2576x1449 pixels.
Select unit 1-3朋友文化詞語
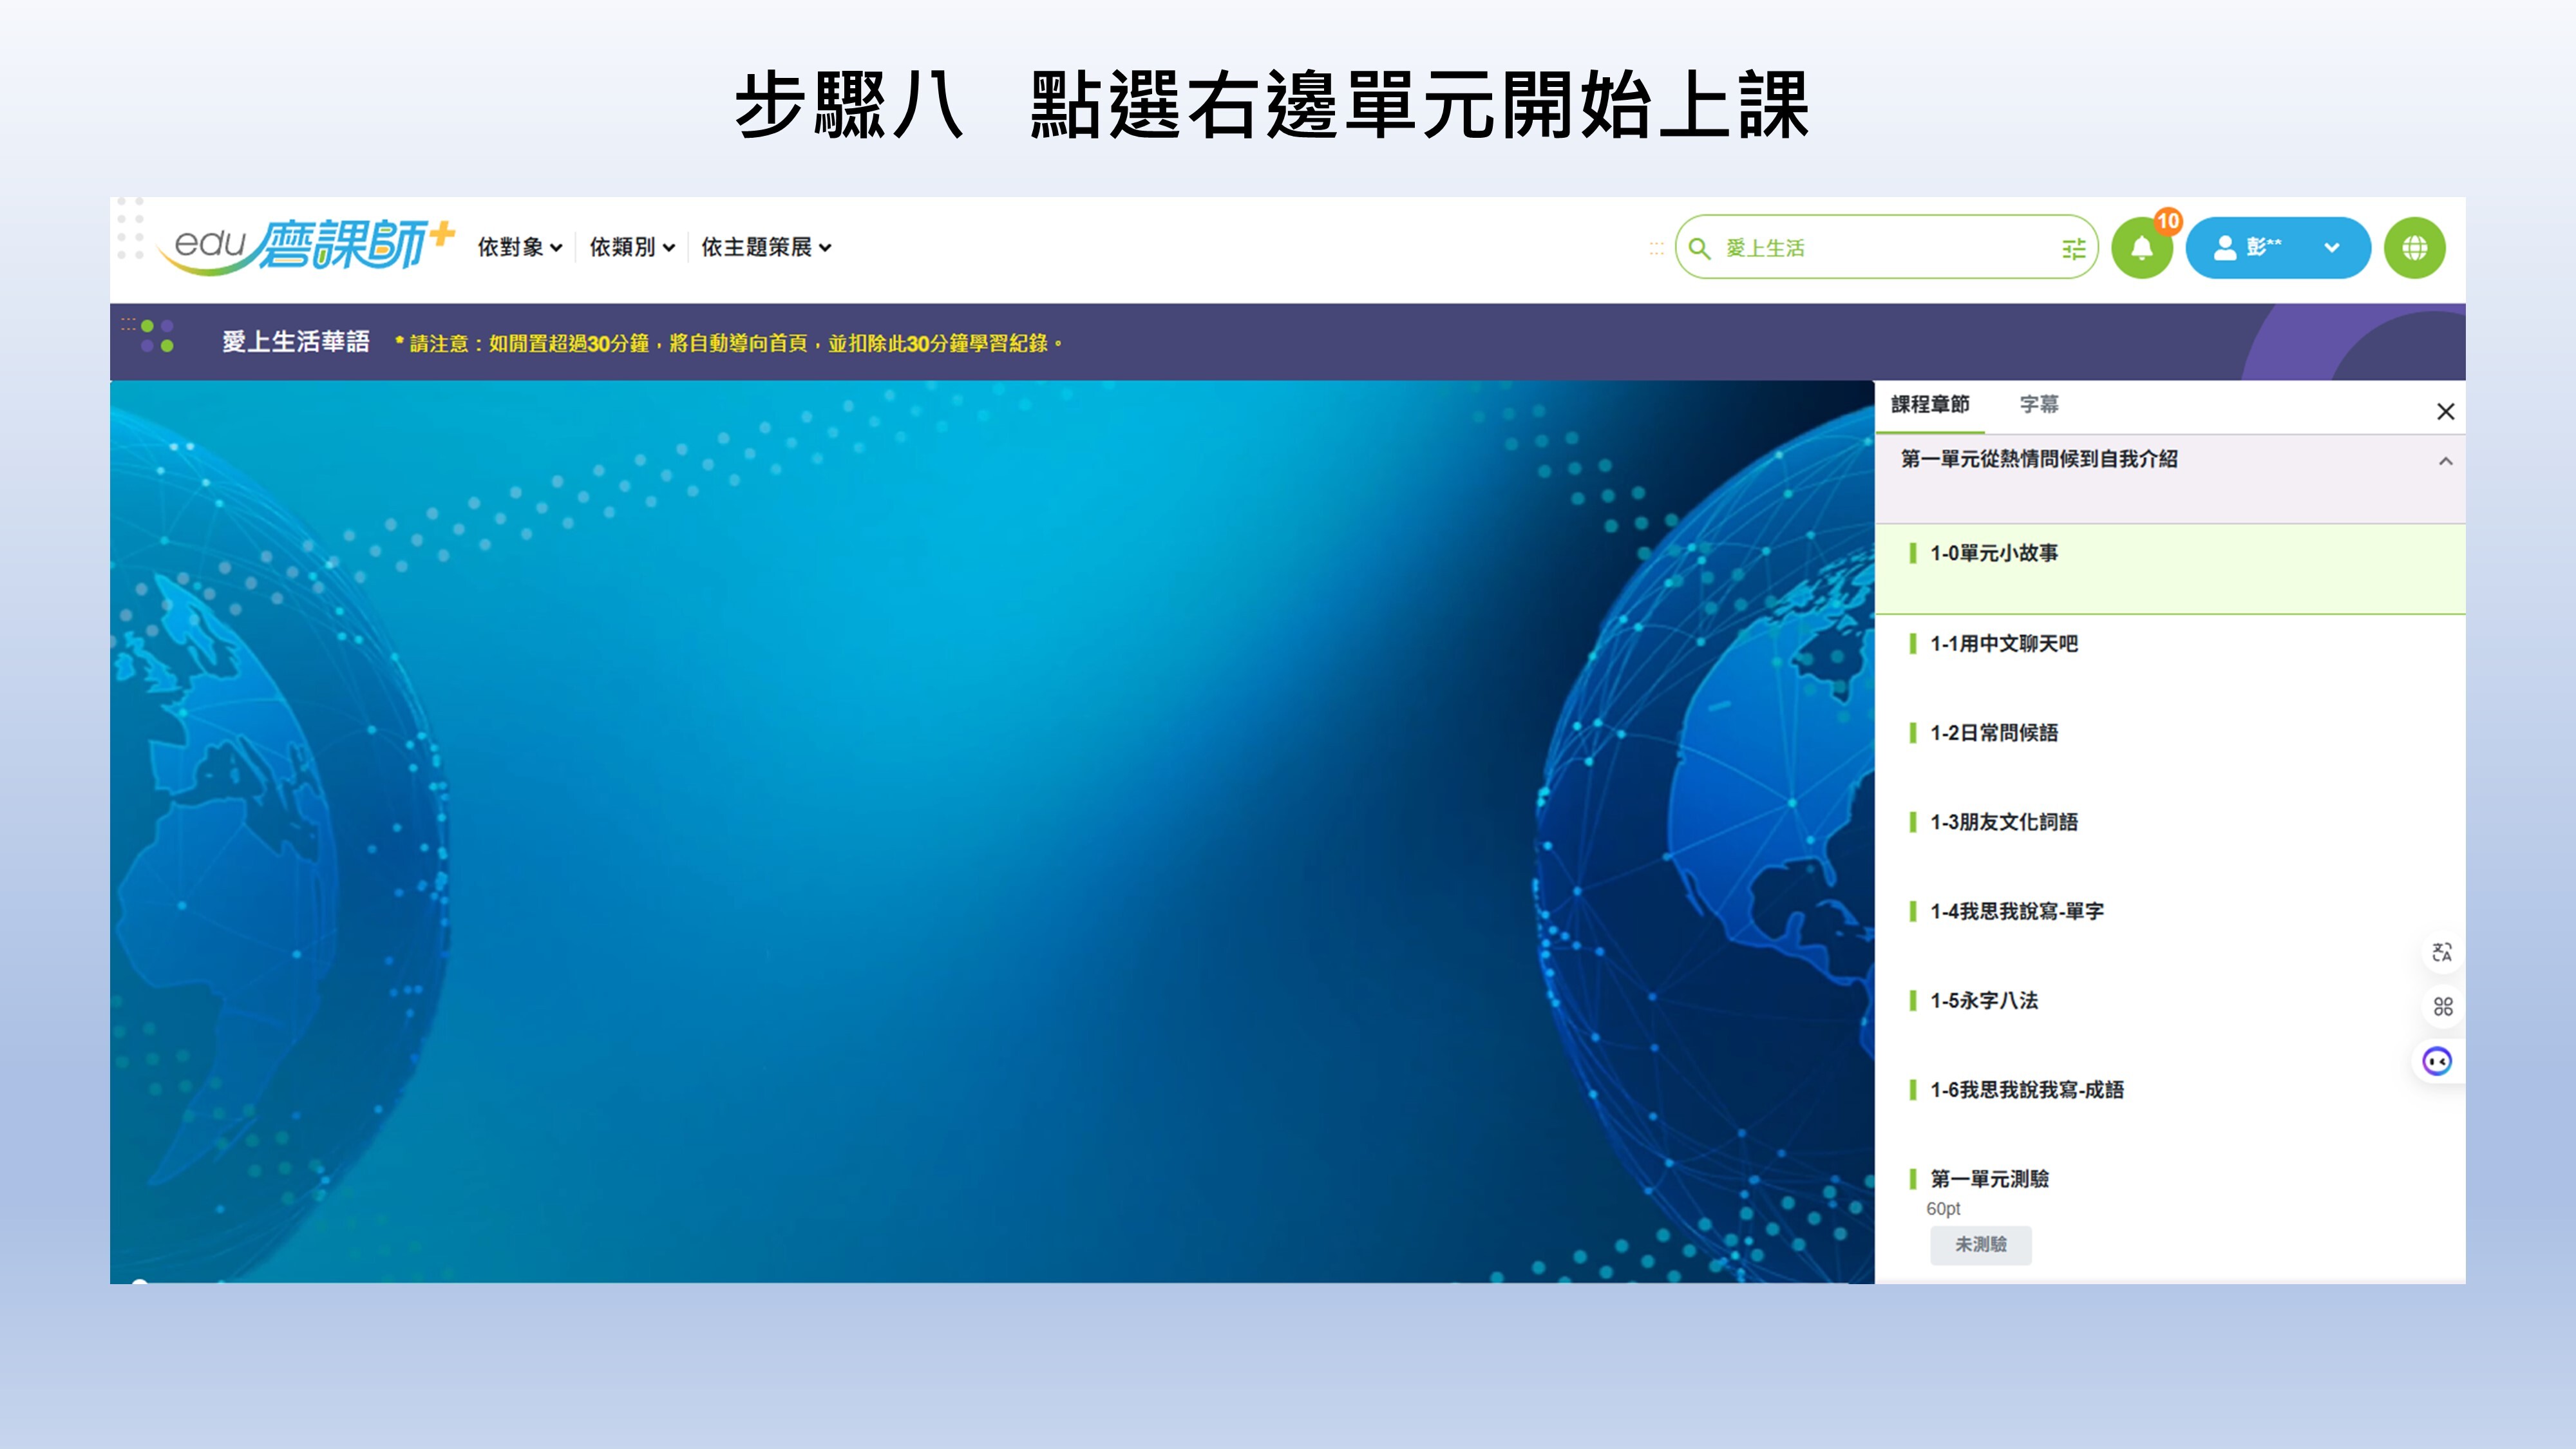point(2002,822)
